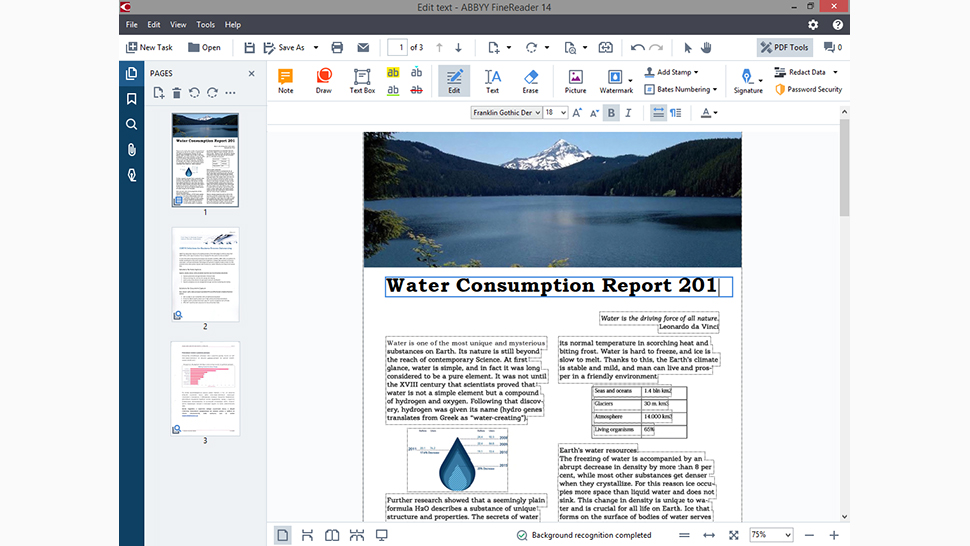Open the Search panel in sidebar
Screen dimensions: 970x546
pos(131,124)
